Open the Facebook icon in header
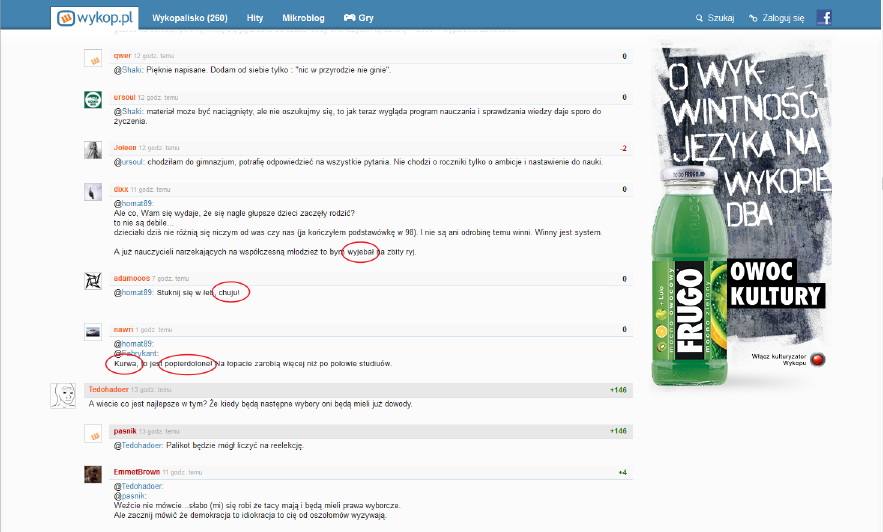This screenshot has width=883, height=532. click(x=824, y=17)
